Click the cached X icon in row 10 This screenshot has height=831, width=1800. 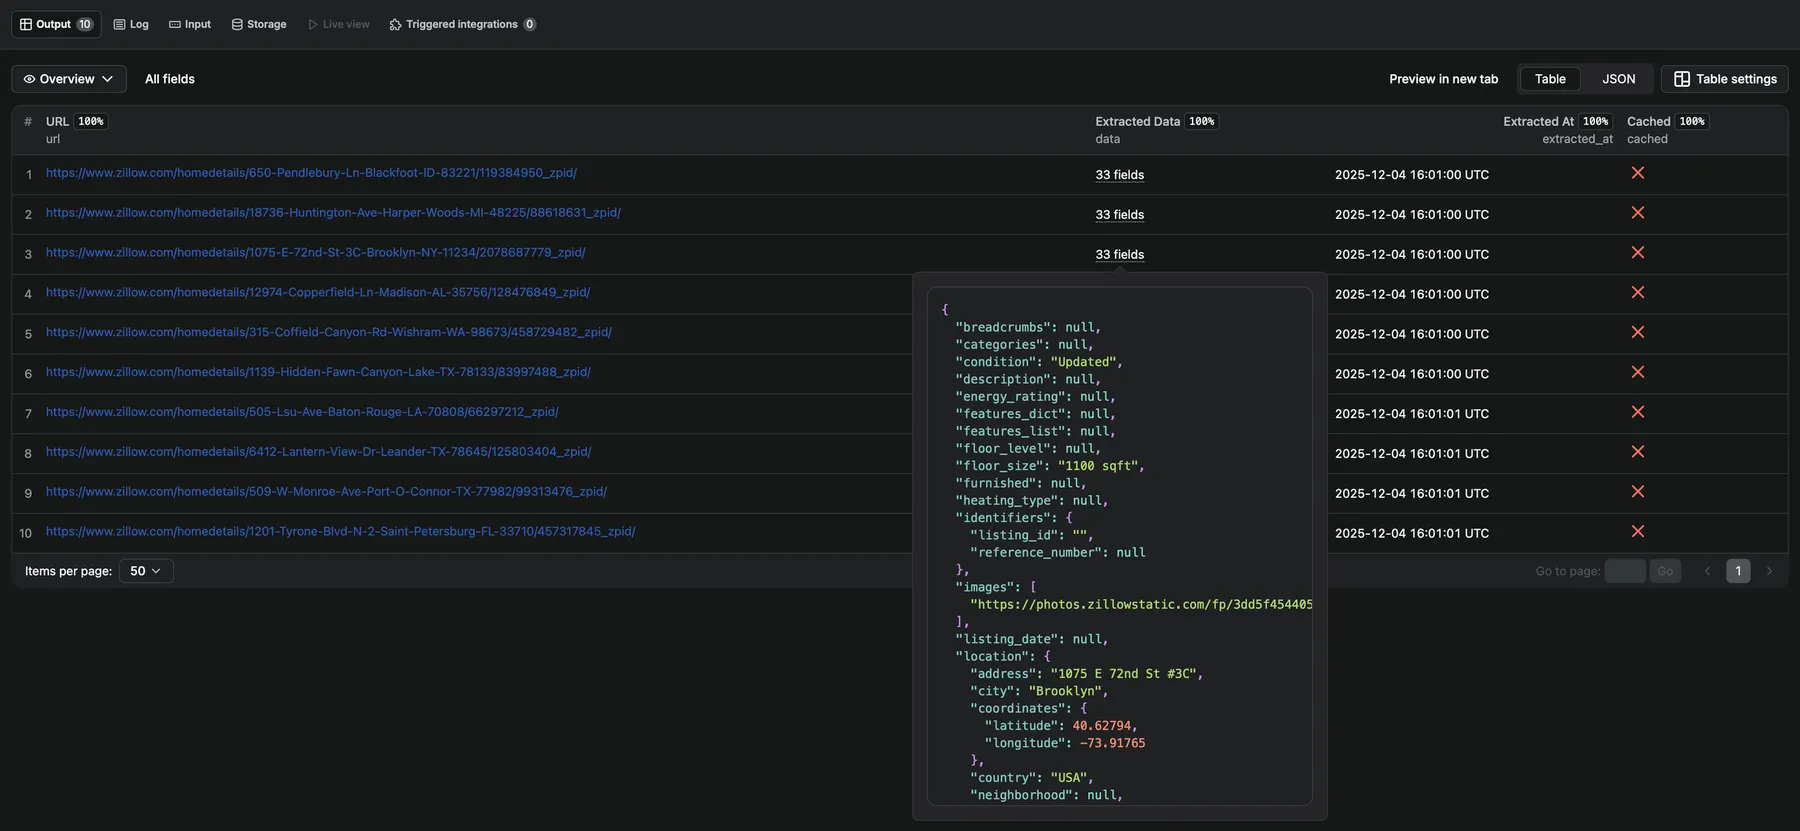1638,532
